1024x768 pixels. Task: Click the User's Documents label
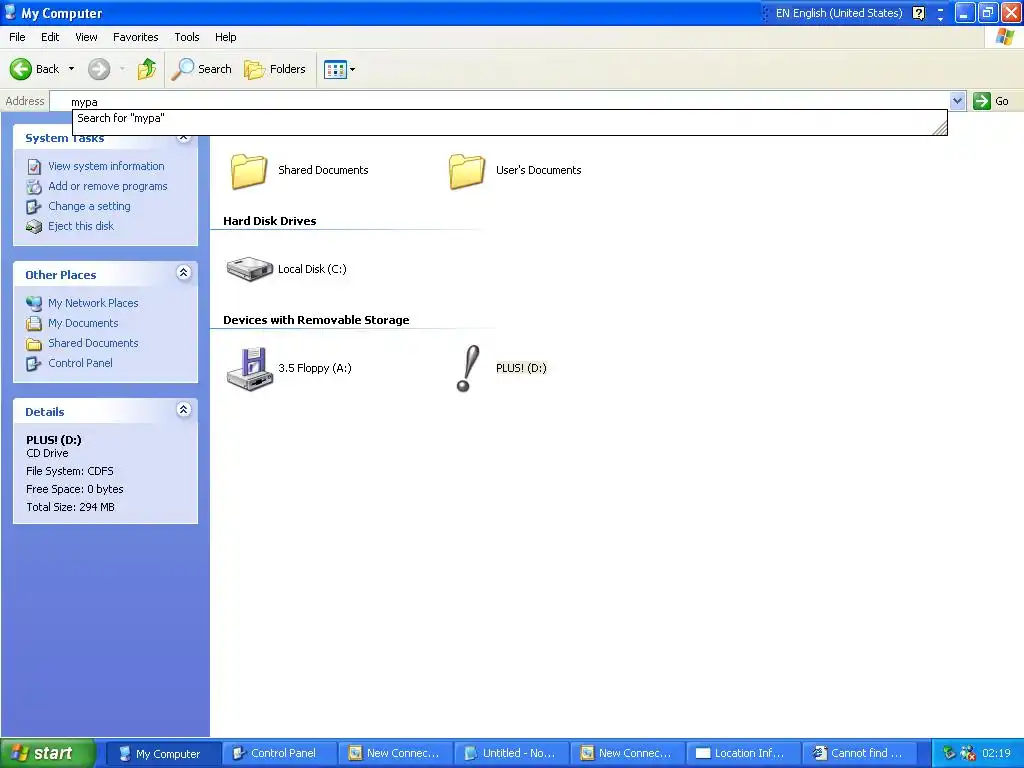pyautogui.click(x=539, y=170)
